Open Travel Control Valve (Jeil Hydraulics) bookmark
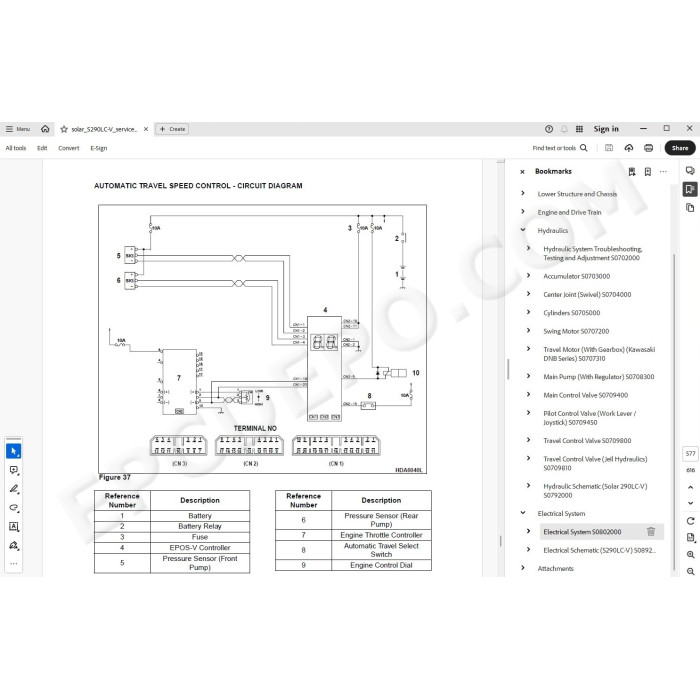The height and width of the screenshot is (700, 700). [595, 463]
